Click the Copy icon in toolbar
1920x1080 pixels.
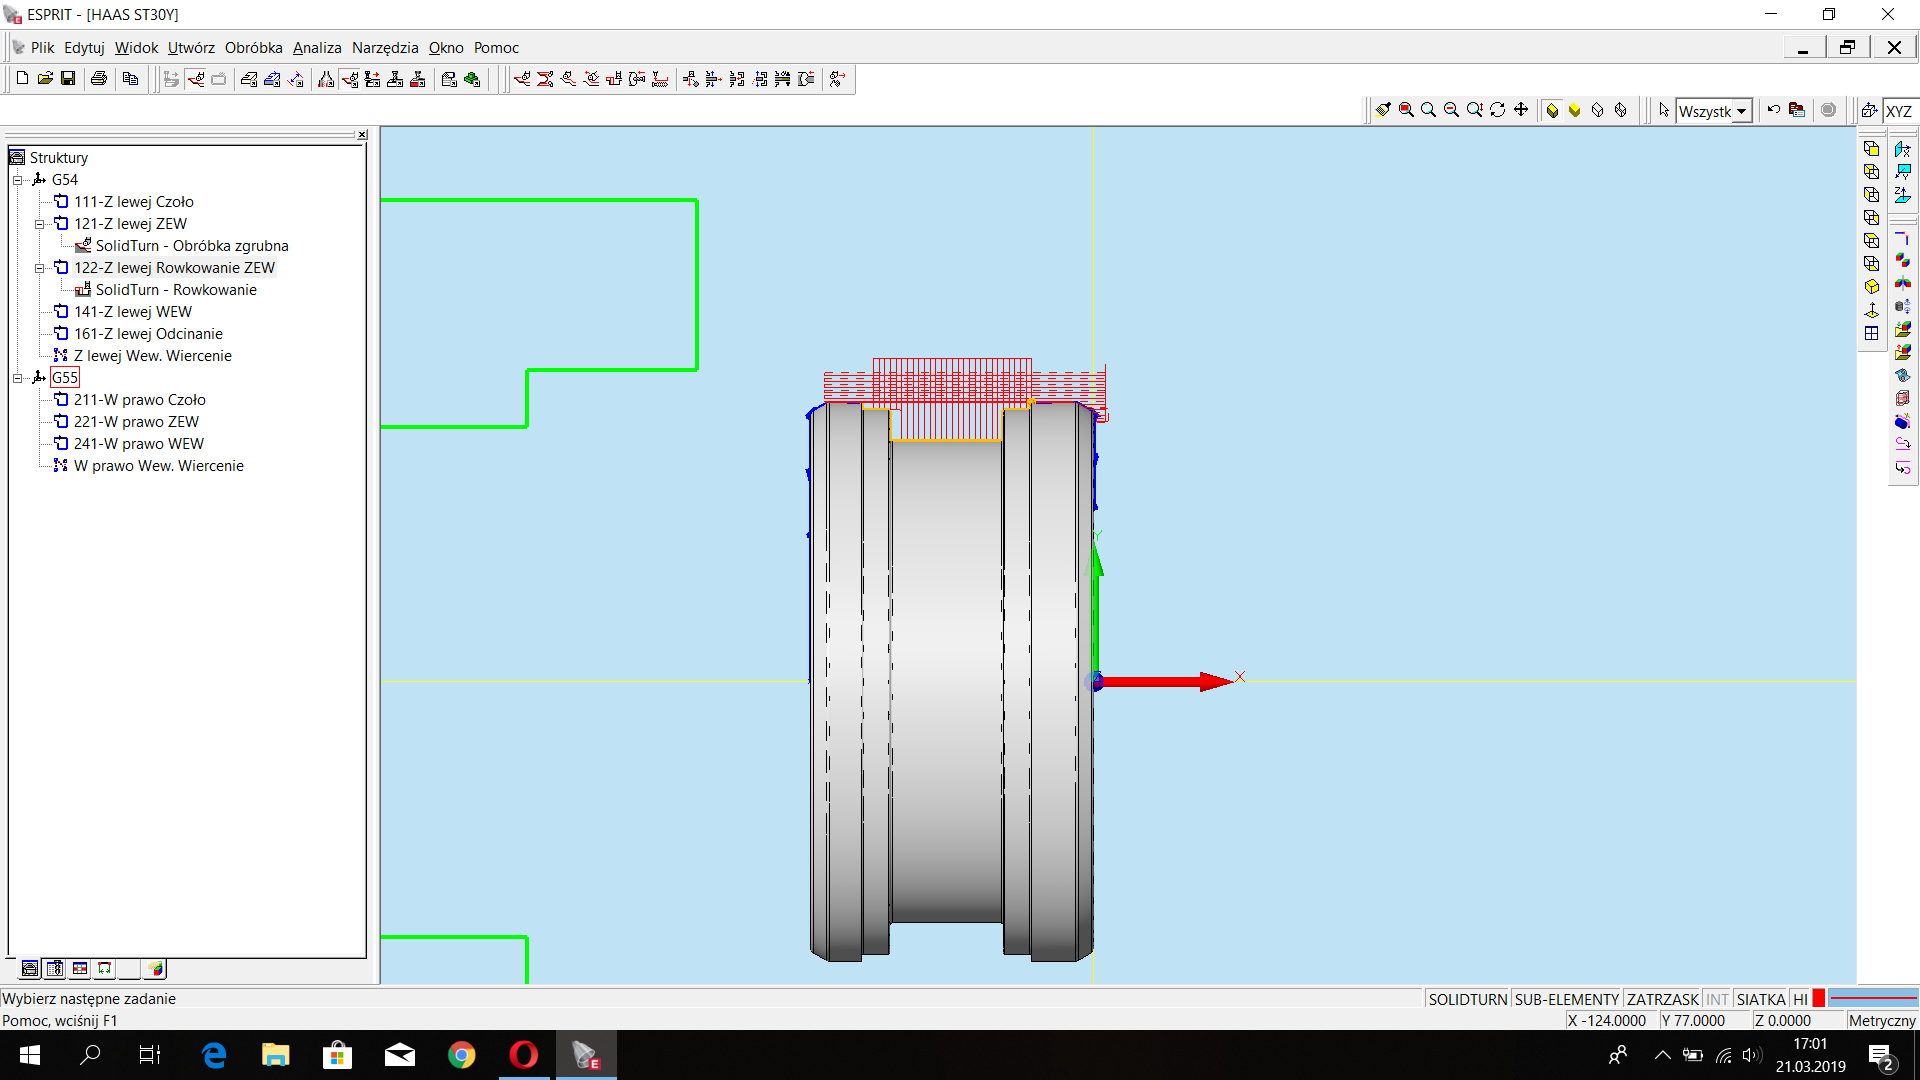click(x=130, y=79)
